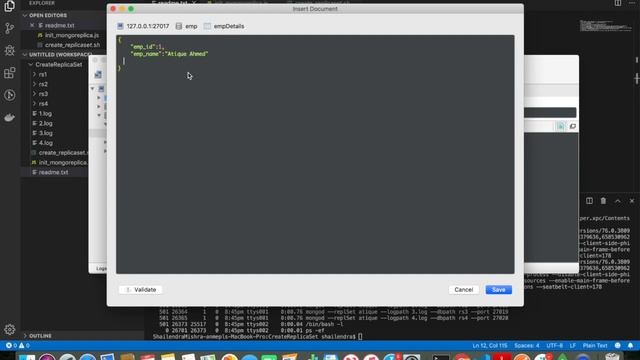Click the terminal prompt line
Screen dimensions: 640x360
click(x=257, y=337)
